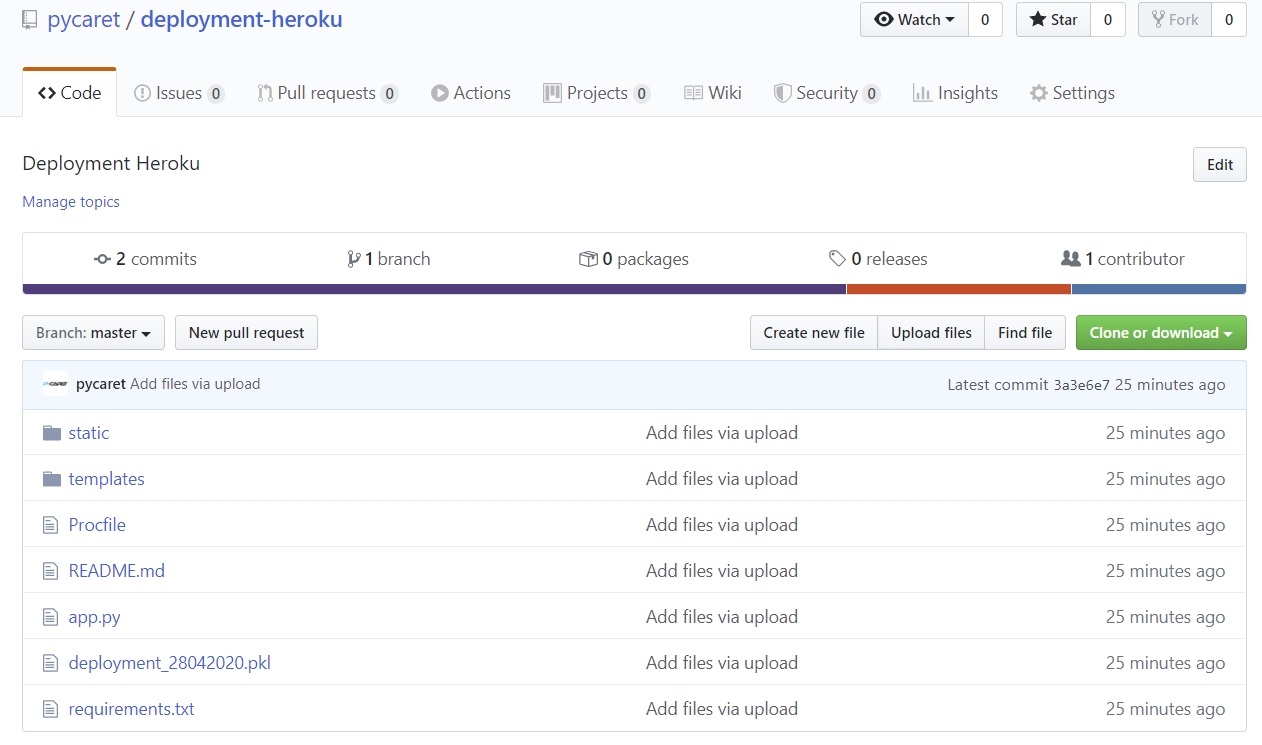The width and height of the screenshot is (1262, 745).
Task: Click the repository book icon beside pycaret
Action: (30, 20)
